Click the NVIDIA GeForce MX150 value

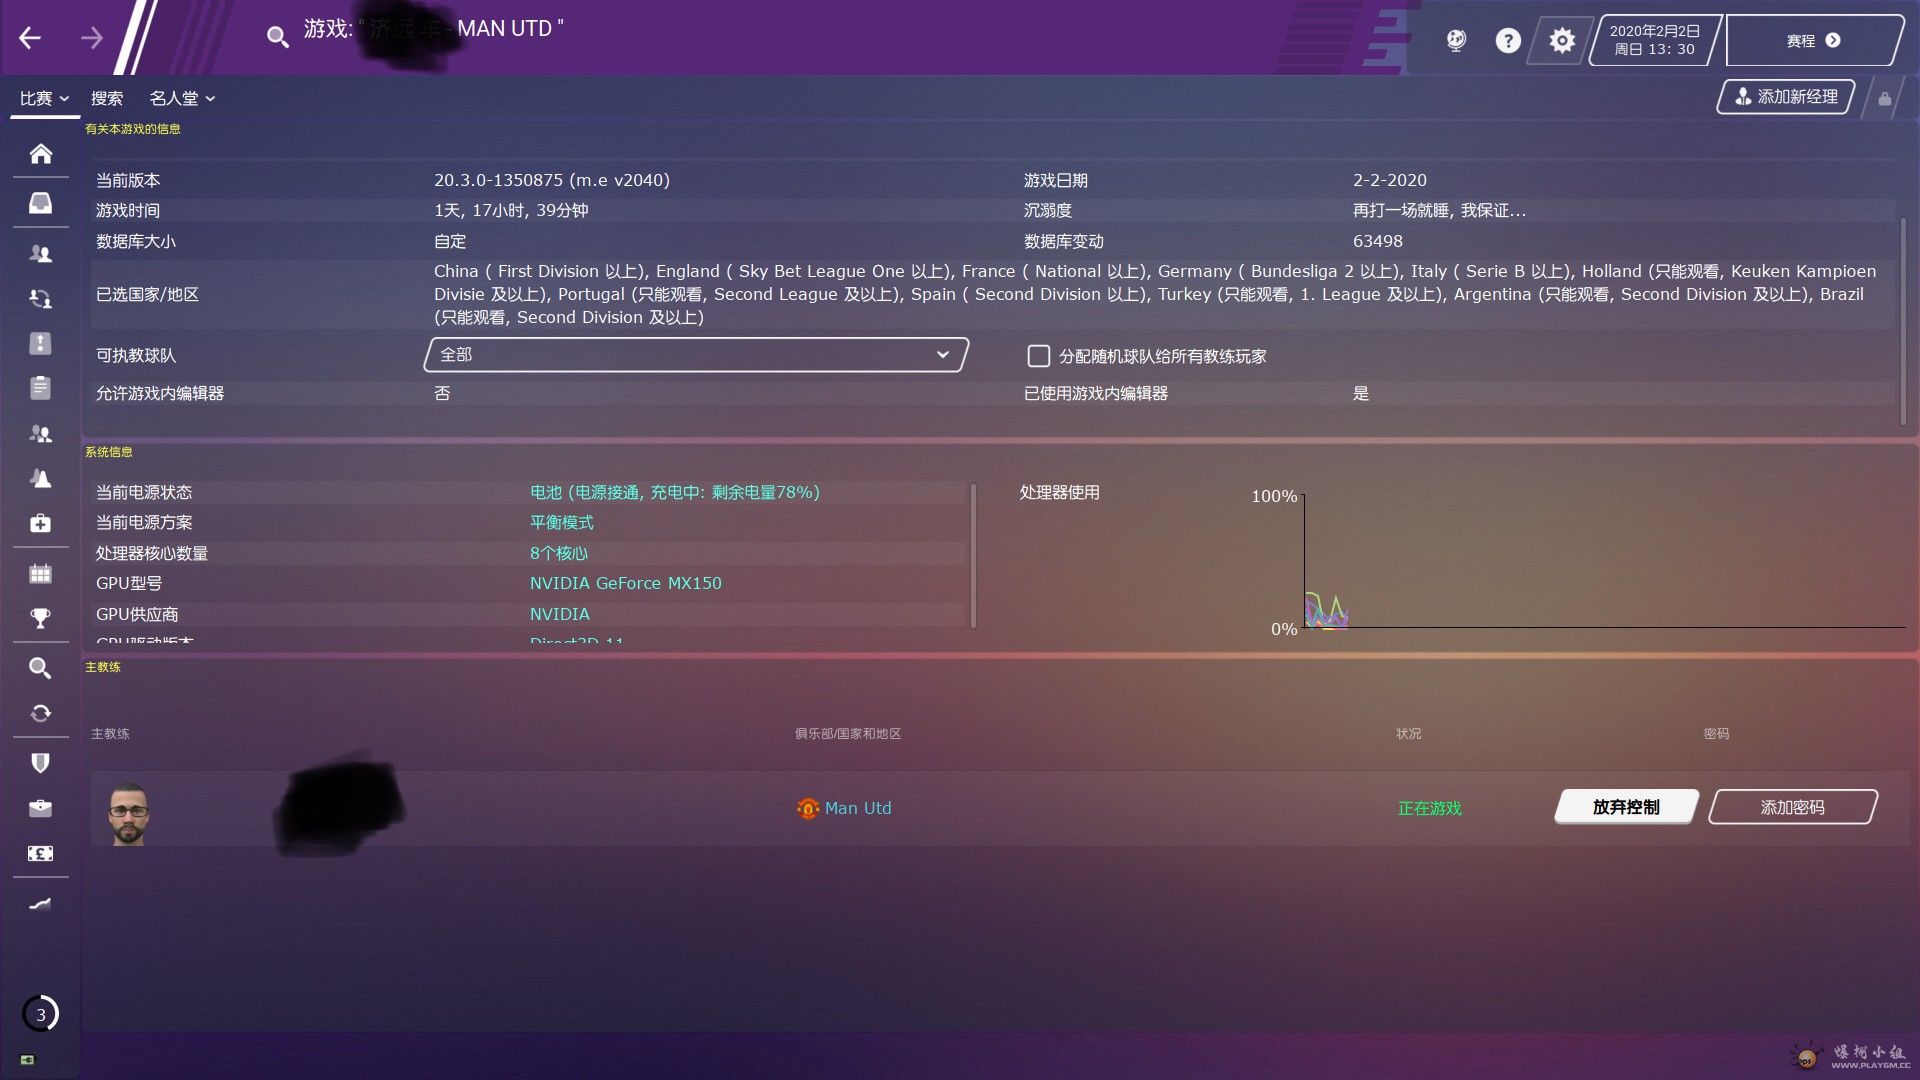pyautogui.click(x=625, y=583)
